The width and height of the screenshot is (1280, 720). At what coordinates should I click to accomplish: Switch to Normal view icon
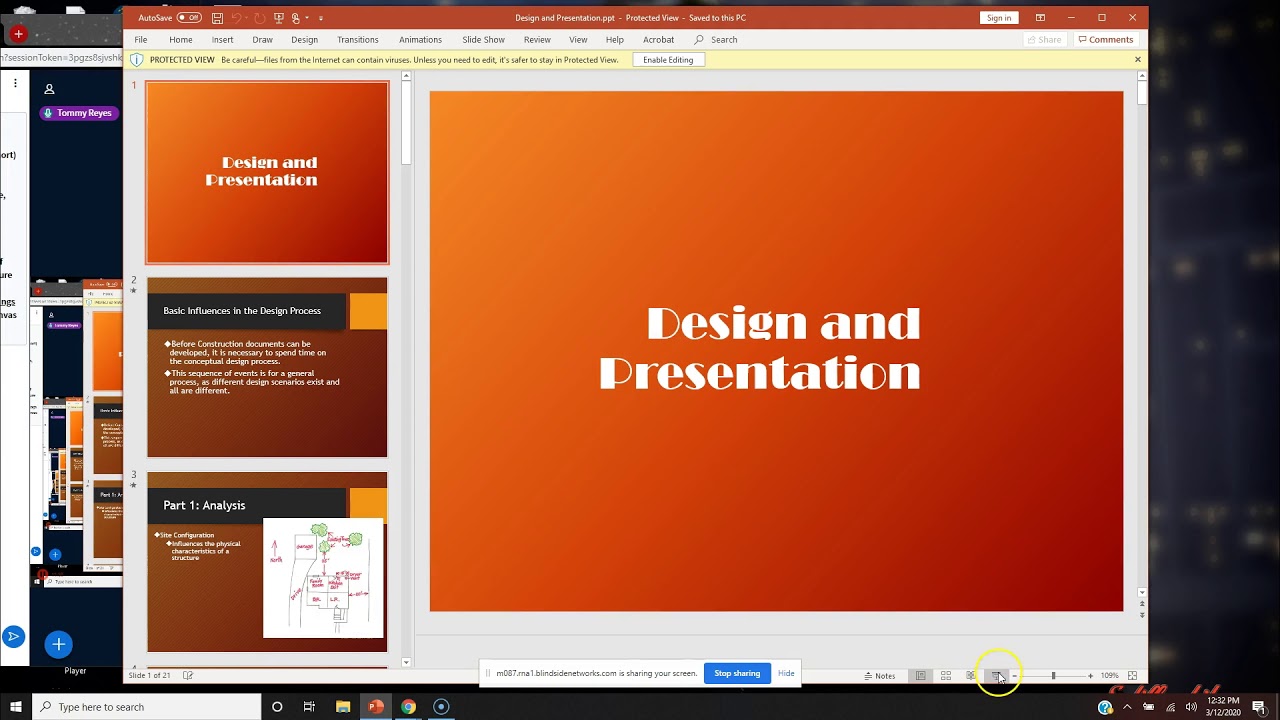921,676
